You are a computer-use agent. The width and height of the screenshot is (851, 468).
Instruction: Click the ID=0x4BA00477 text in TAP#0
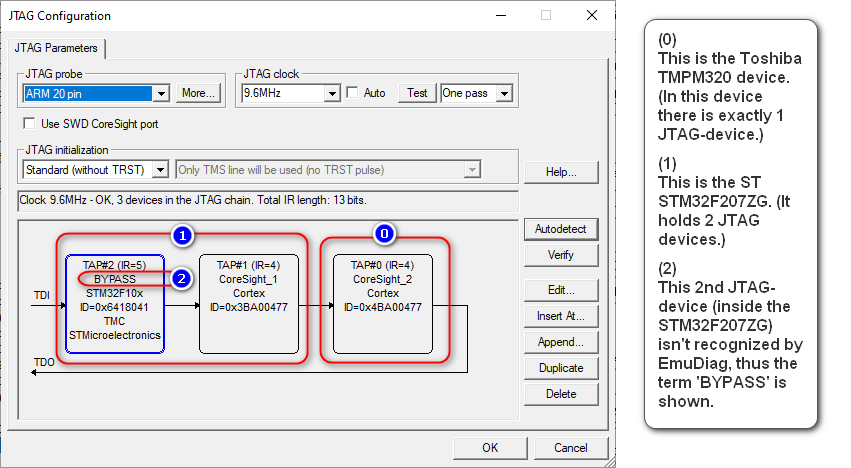(x=383, y=307)
